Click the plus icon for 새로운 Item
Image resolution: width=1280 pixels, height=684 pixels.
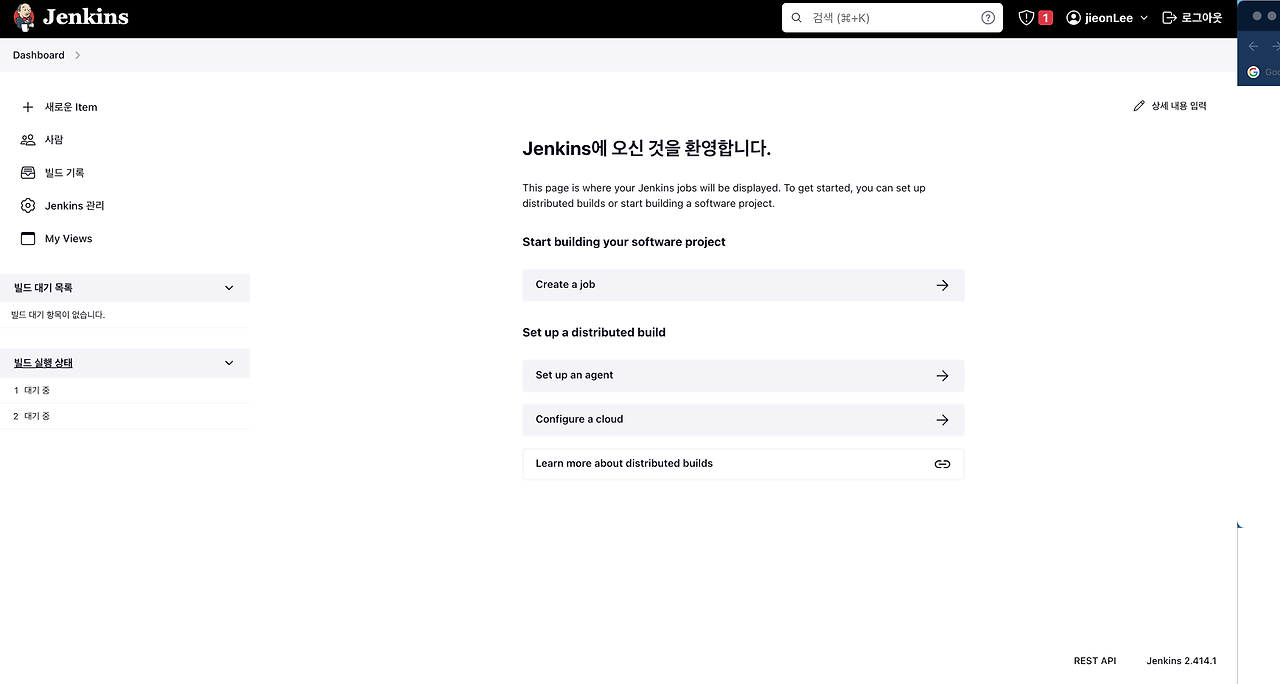[28, 107]
